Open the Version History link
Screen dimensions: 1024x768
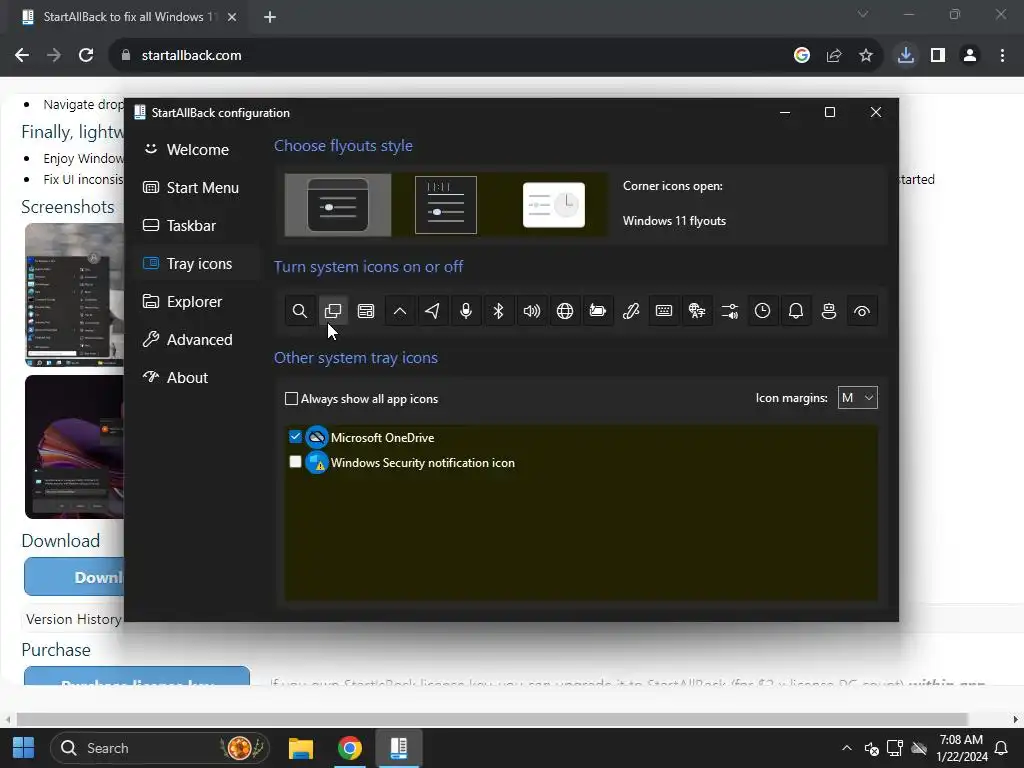point(73,619)
